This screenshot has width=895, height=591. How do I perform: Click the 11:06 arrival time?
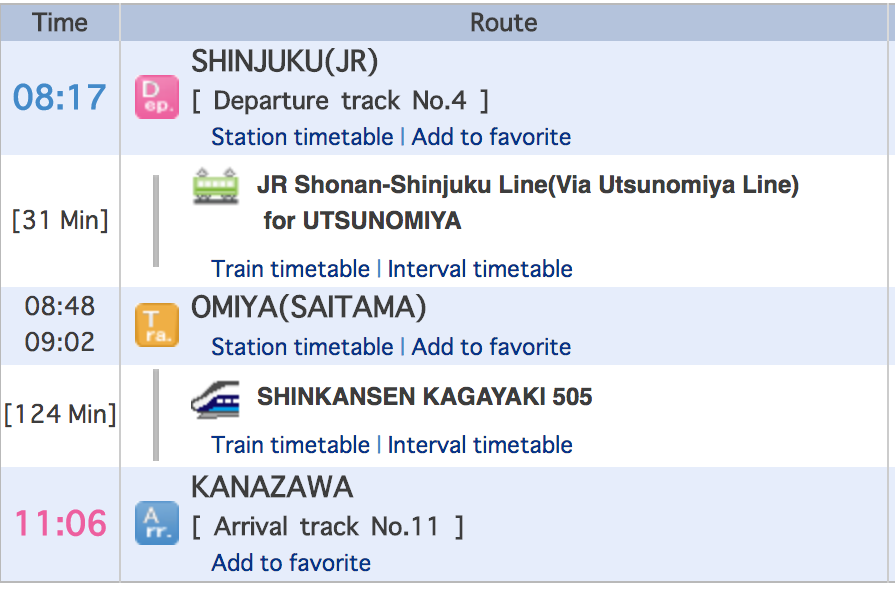pyautogui.click(x=60, y=523)
